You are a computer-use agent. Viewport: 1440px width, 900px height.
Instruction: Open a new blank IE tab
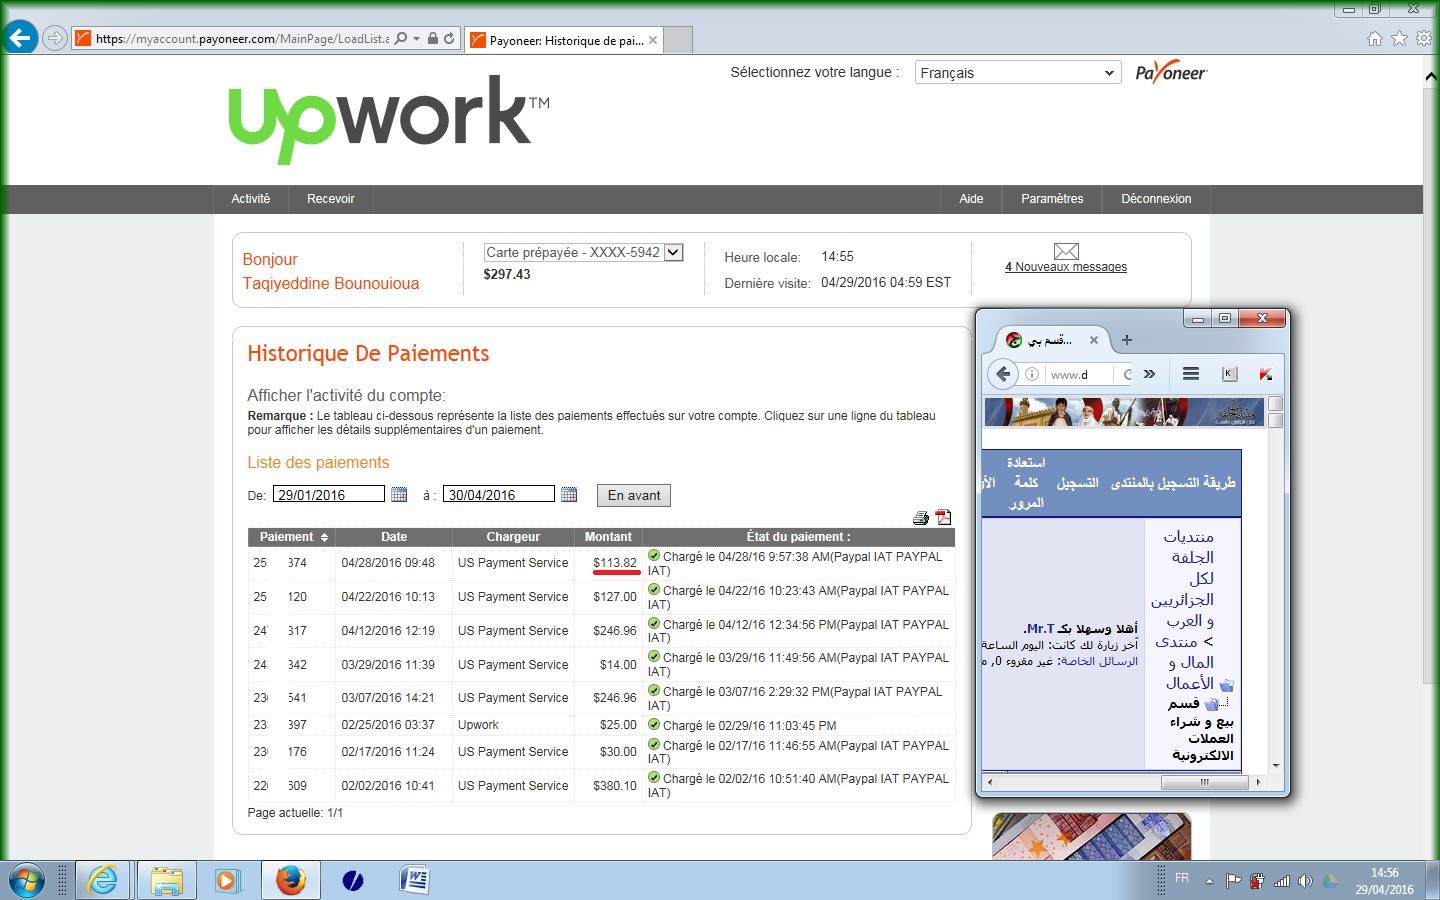[x=678, y=40]
